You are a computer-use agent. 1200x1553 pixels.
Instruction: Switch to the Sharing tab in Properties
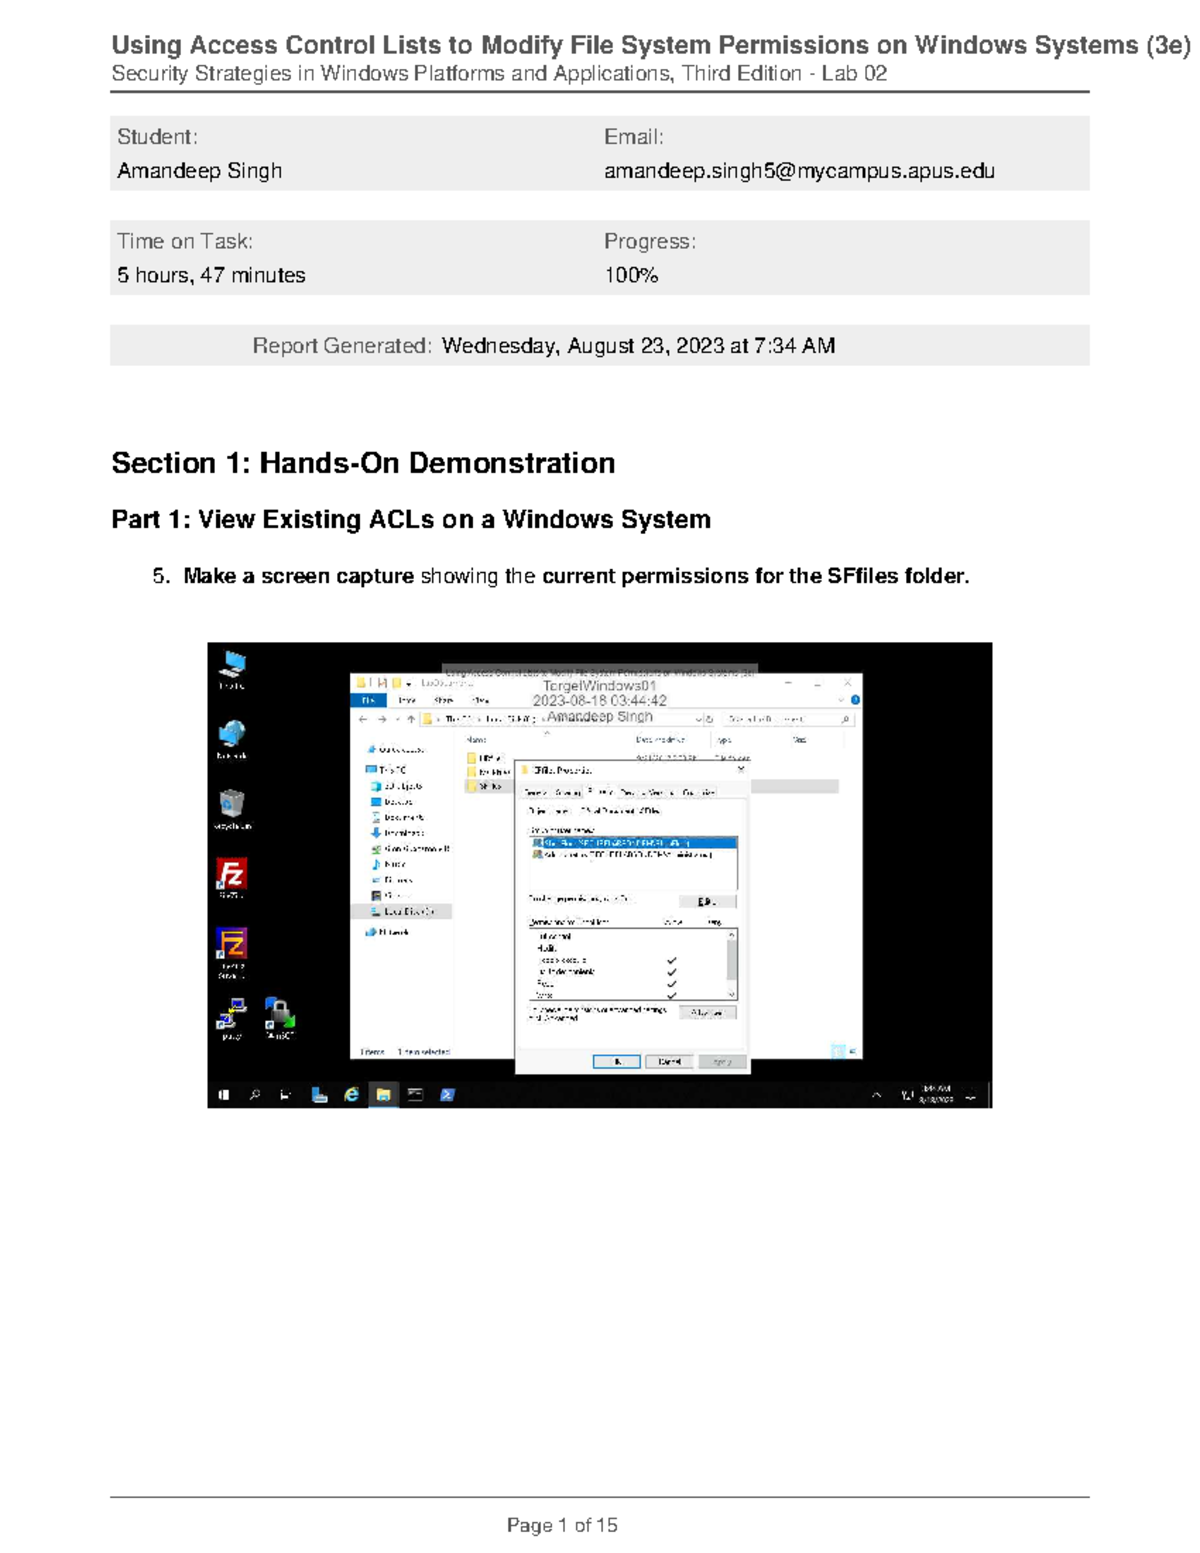coord(567,792)
